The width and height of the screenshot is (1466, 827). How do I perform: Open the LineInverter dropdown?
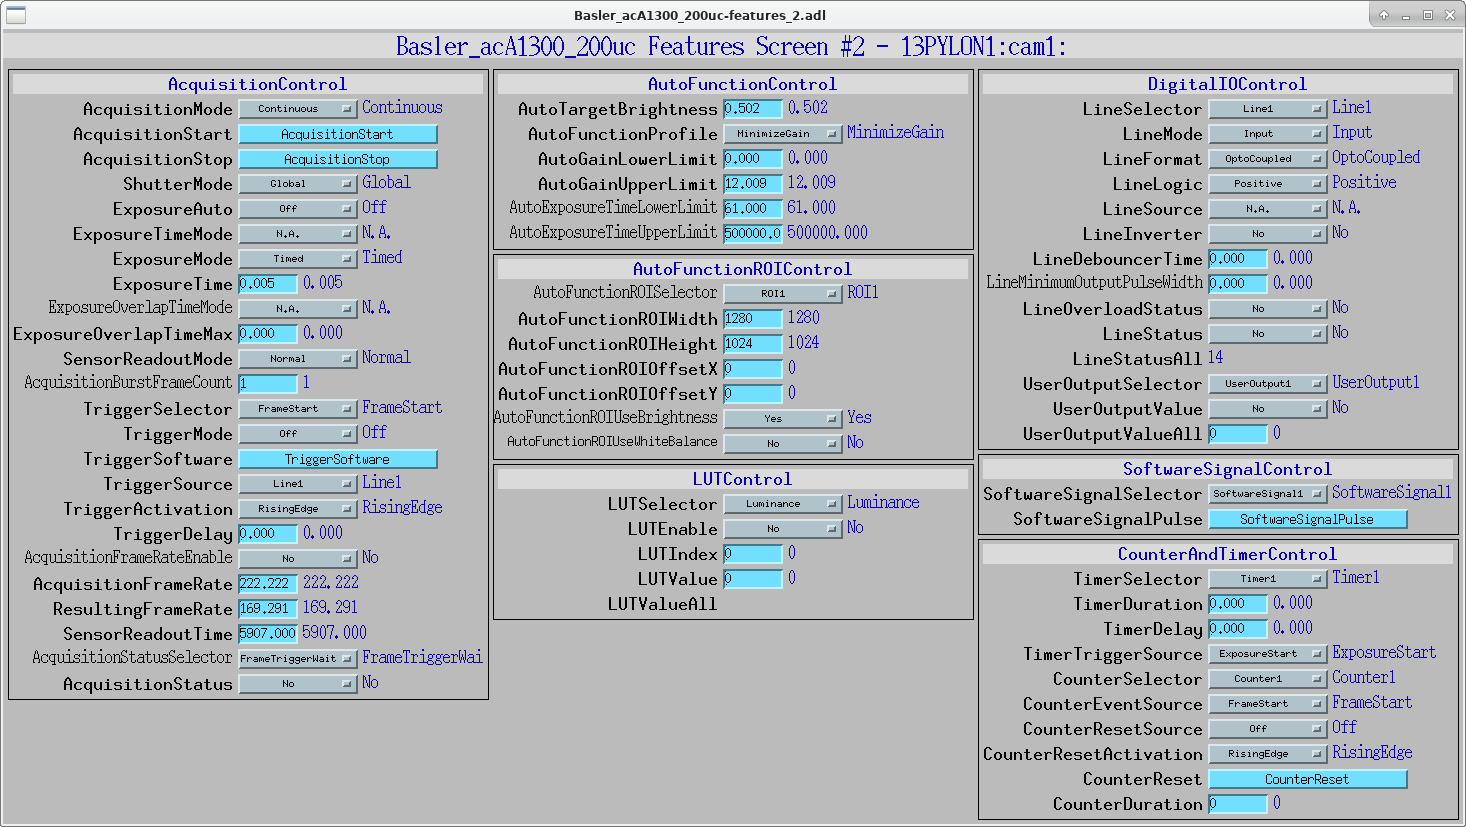1268,234
